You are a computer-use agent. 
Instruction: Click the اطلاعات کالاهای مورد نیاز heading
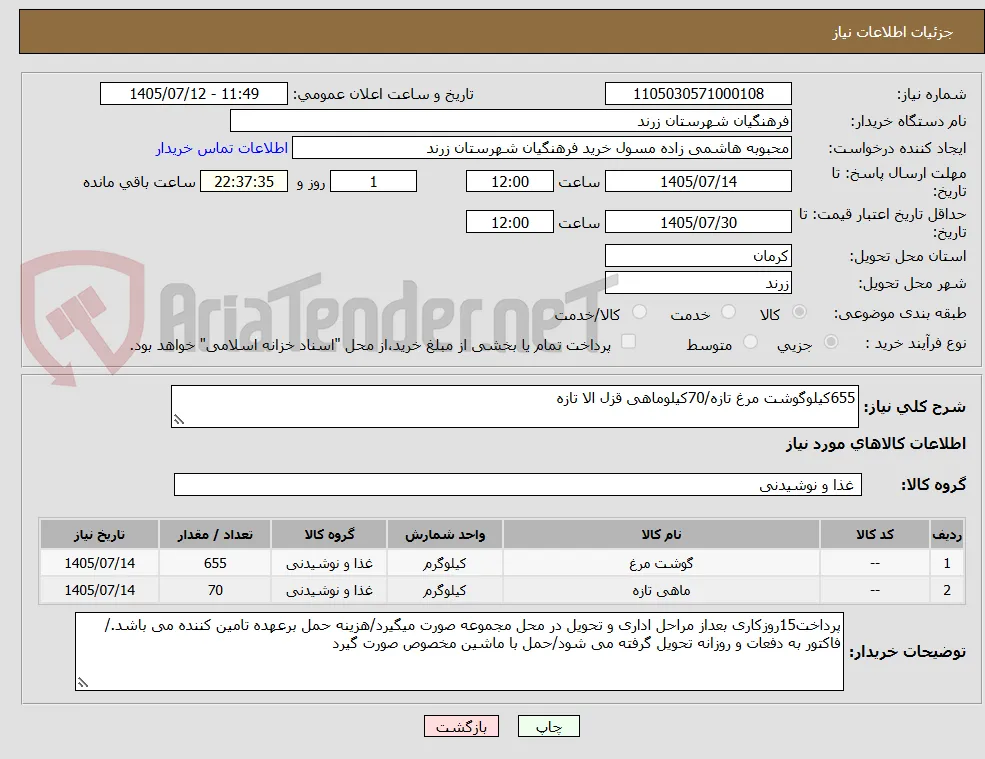coord(876,444)
